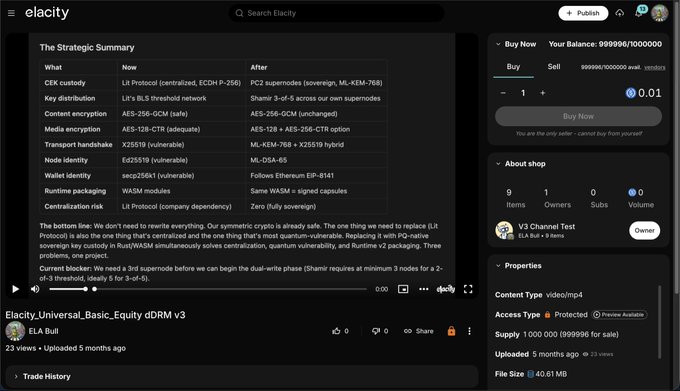Share the video
The width and height of the screenshot is (680, 391).
(x=418, y=331)
